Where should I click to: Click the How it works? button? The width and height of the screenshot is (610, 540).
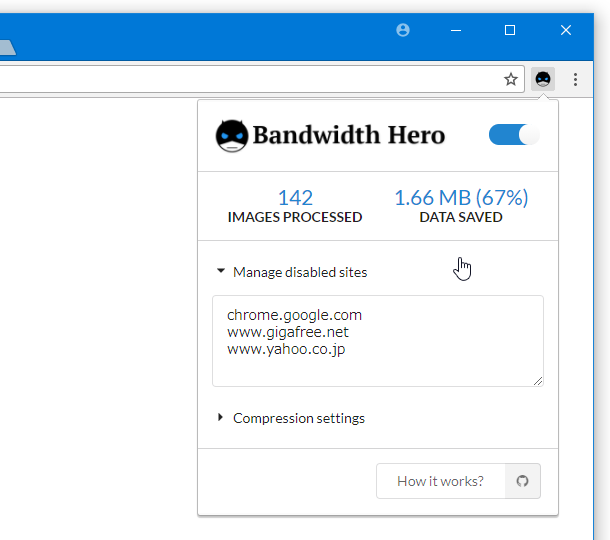(x=440, y=481)
